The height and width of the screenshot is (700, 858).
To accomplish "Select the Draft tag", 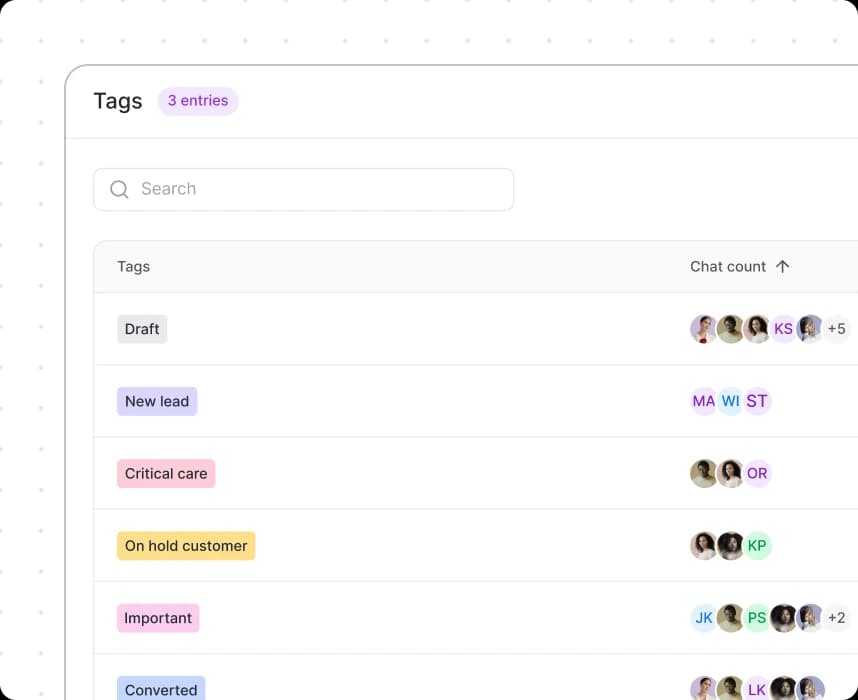I will 142,329.
